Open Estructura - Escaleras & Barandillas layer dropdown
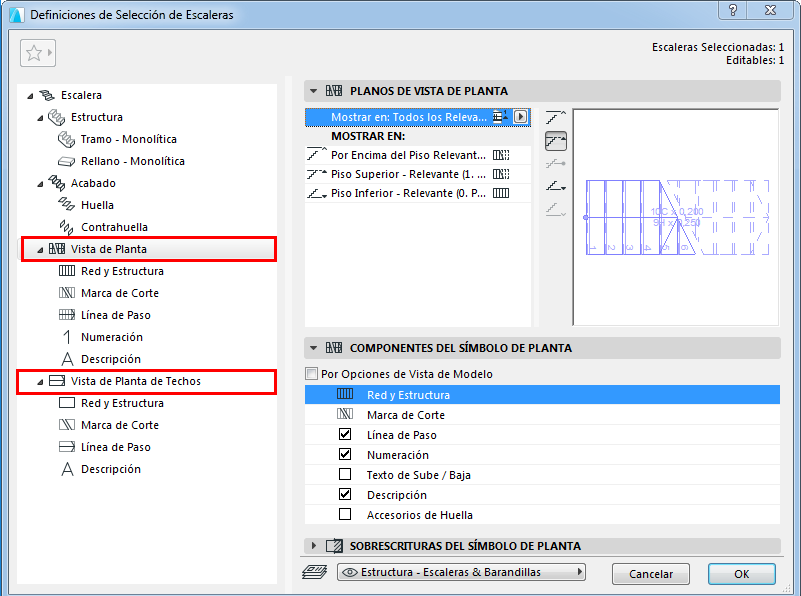Screen dimensions: 801x596 coord(461,572)
